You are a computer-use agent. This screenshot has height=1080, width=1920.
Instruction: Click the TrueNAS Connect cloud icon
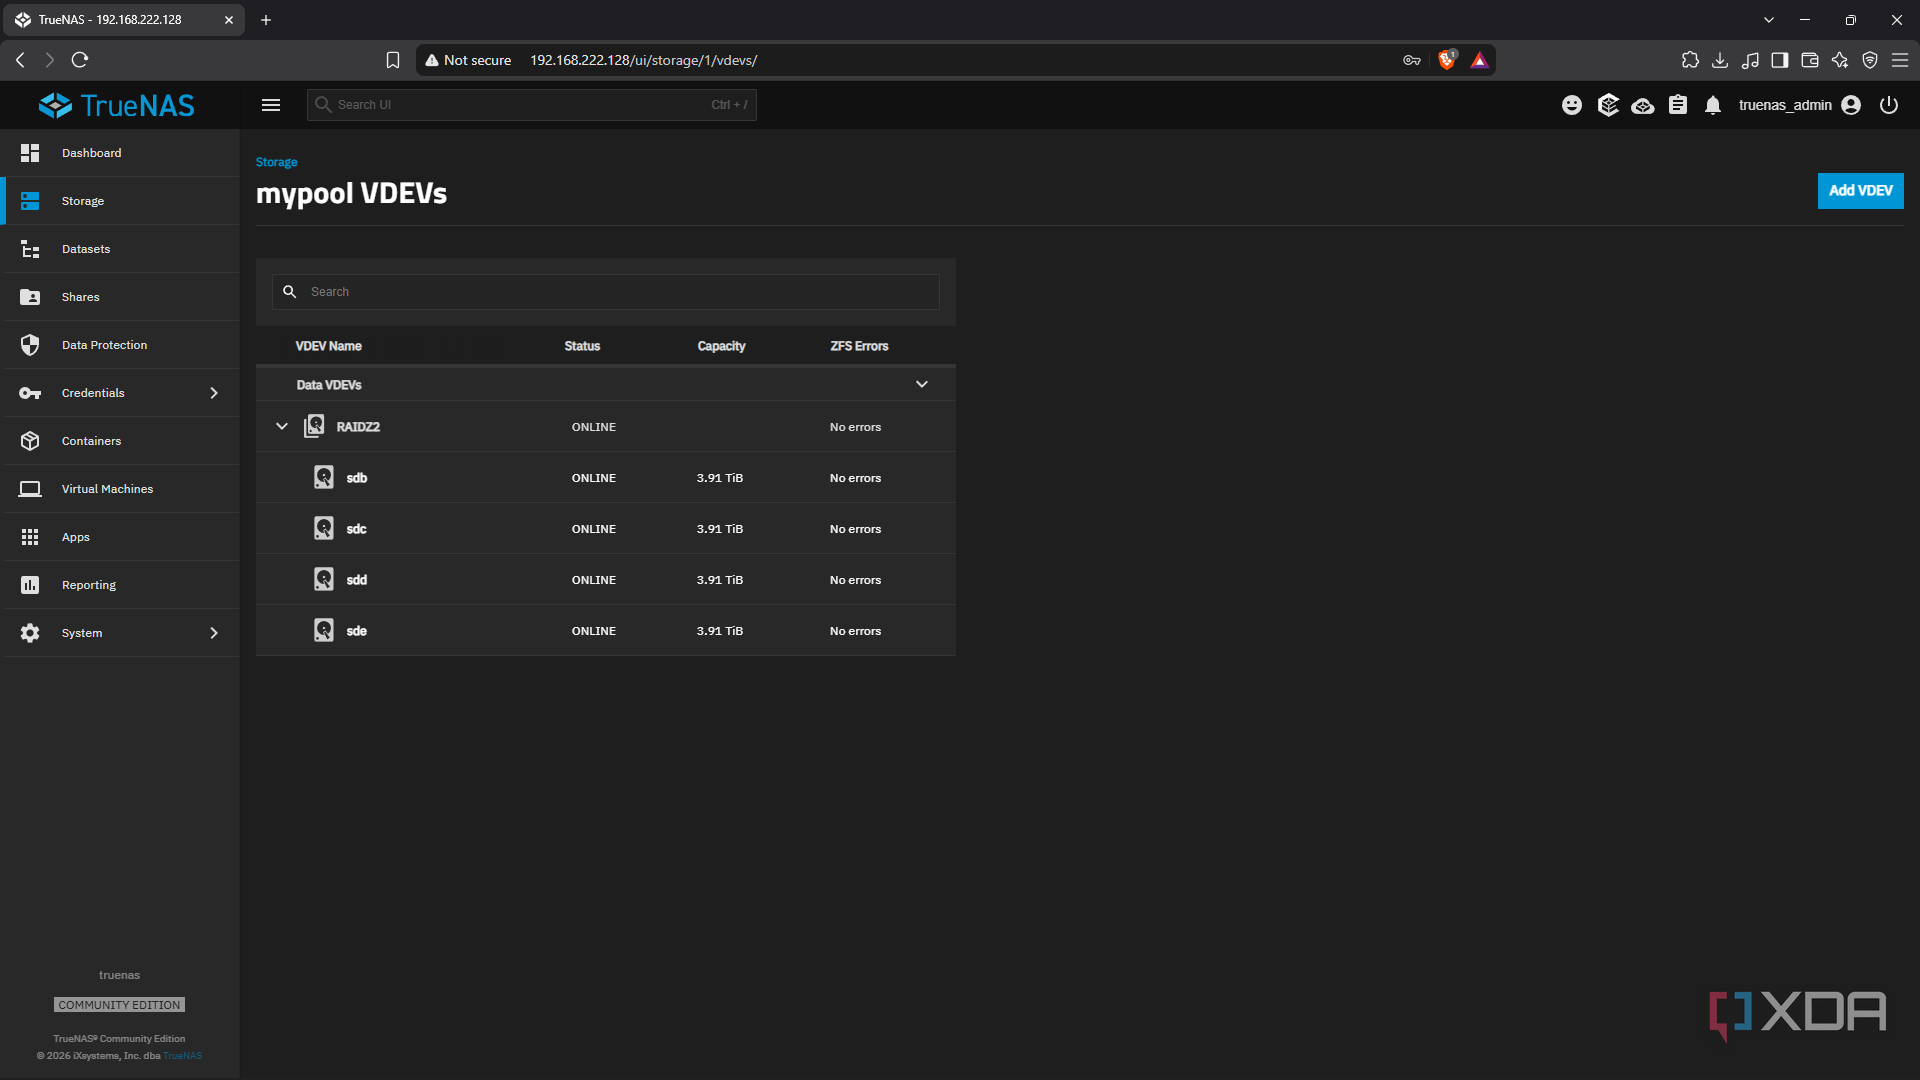pyautogui.click(x=1643, y=105)
